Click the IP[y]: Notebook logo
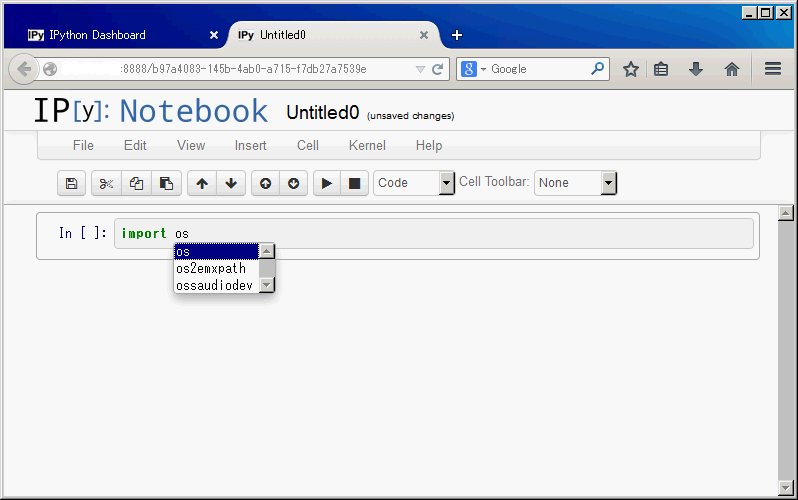 tap(151, 110)
